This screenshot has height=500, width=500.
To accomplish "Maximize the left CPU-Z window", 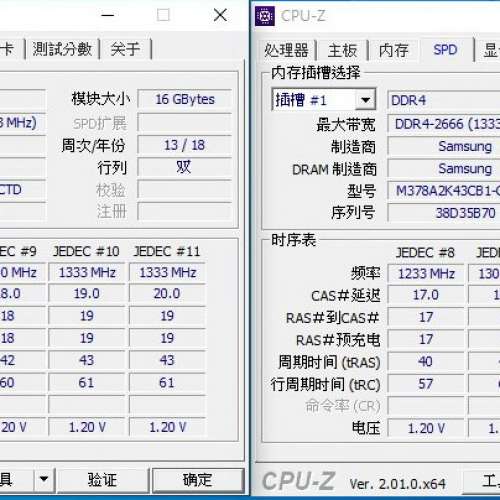I will click(x=163, y=15).
